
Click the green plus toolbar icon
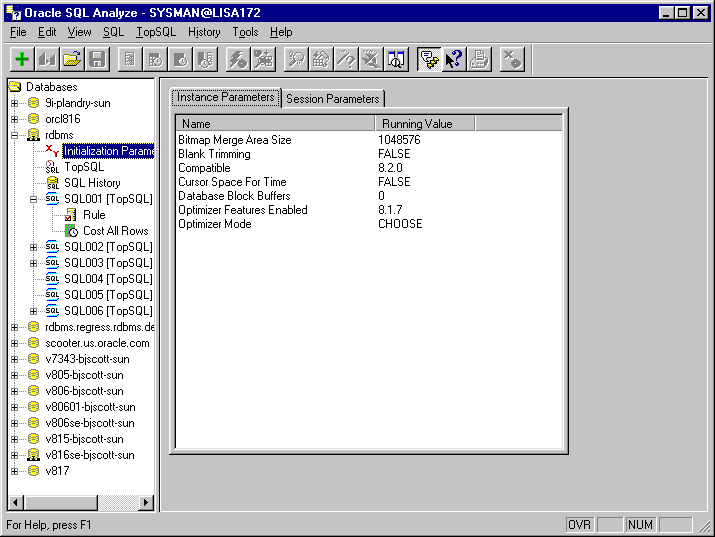tap(22, 60)
